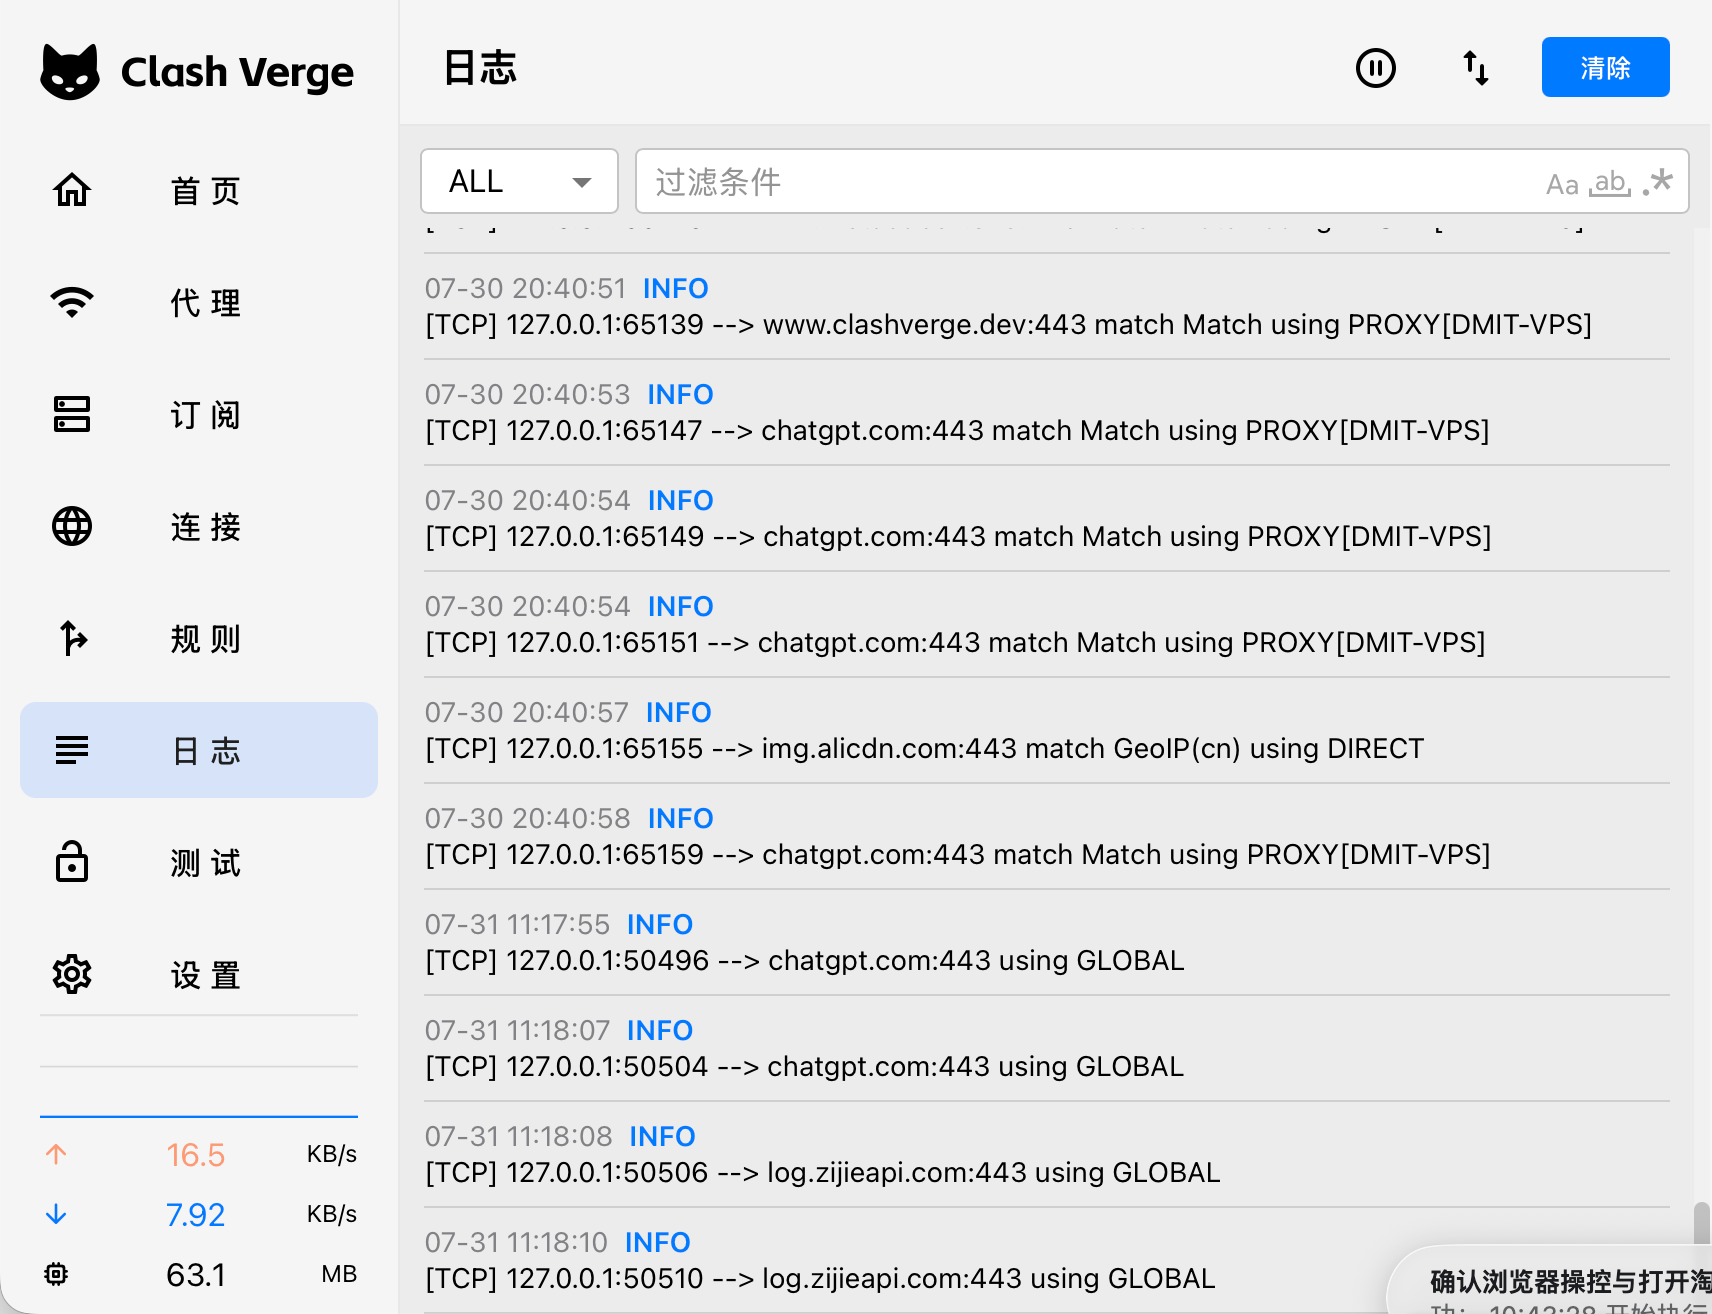
Task: Open the subscriptions server icon
Action: click(x=72, y=414)
